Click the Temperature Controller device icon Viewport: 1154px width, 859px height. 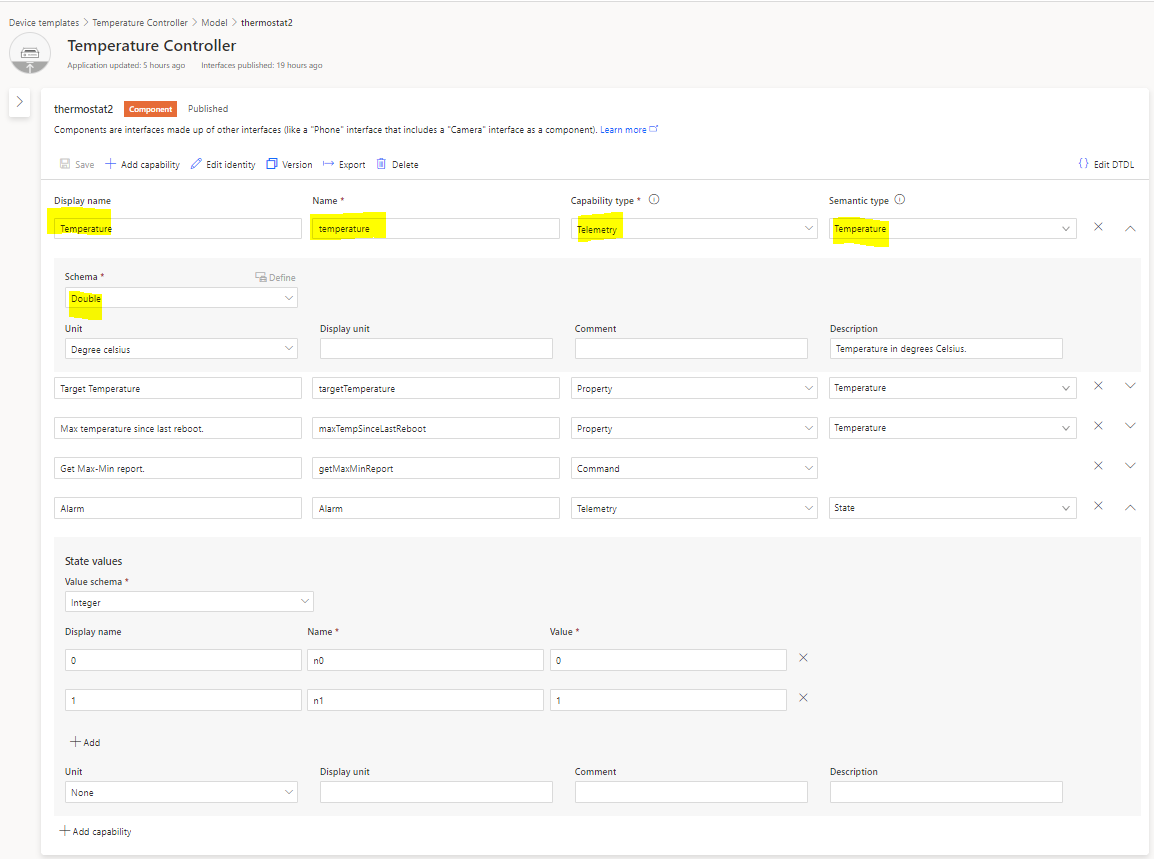click(x=29, y=53)
